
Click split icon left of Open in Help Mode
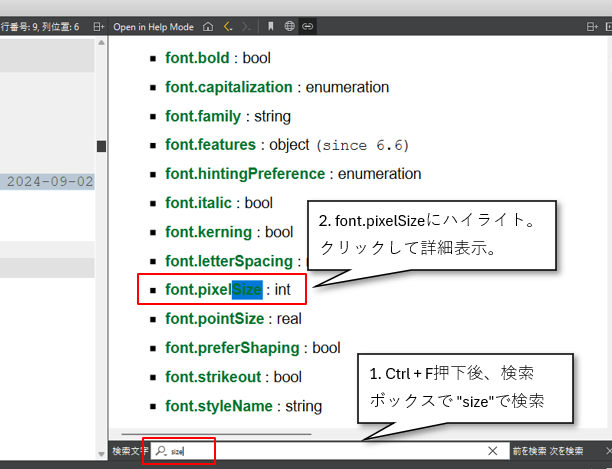pyautogui.click(x=98, y=26)
